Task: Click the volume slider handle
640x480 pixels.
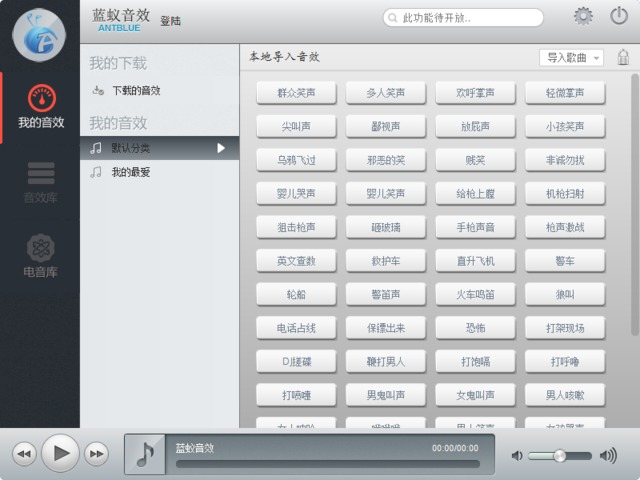Action: 559,456
